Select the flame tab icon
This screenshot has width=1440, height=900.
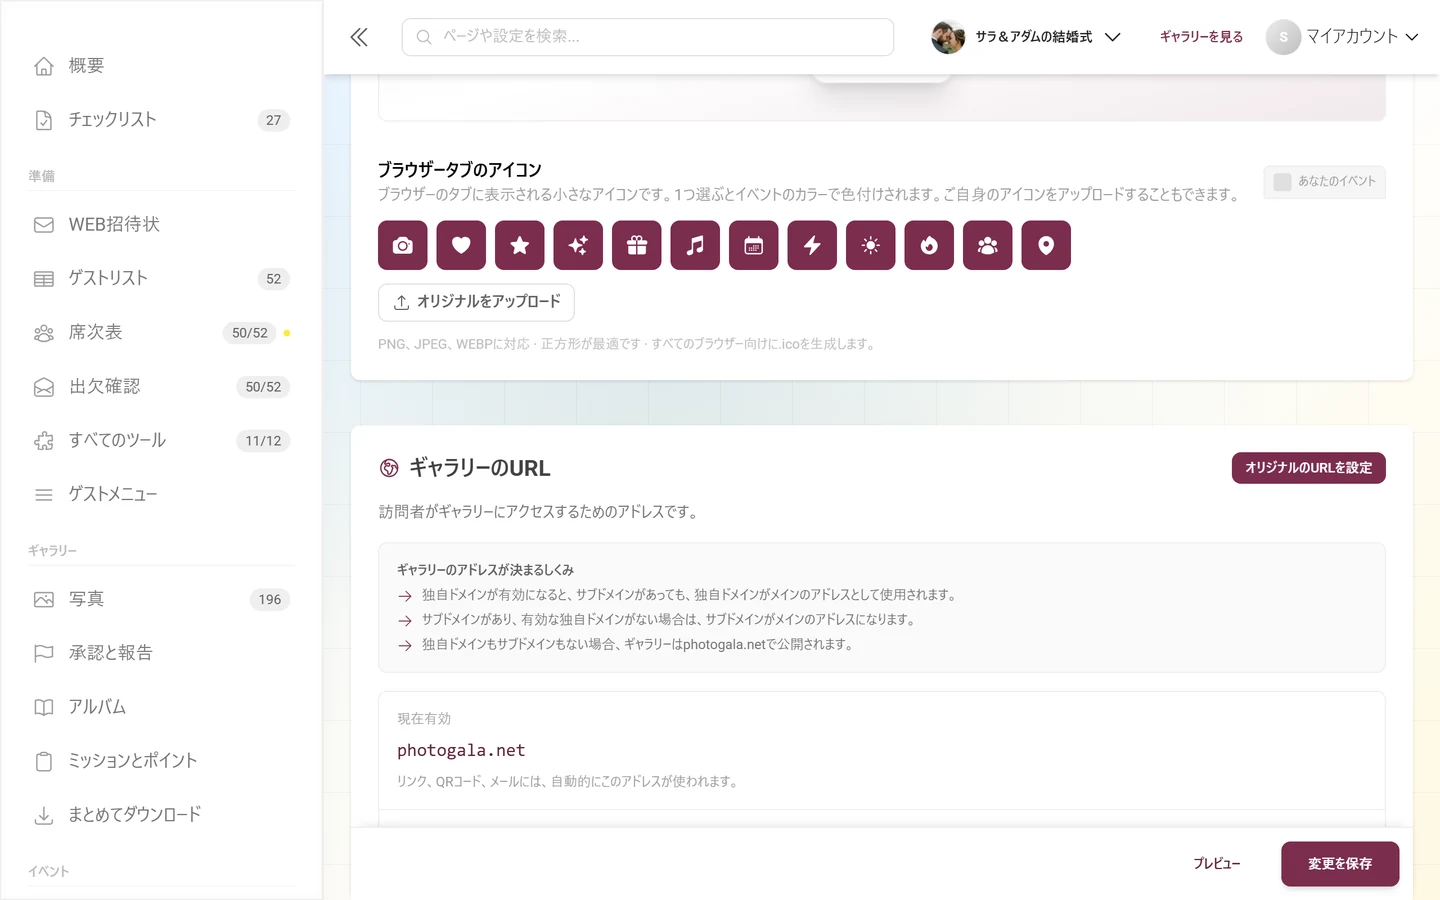929,245
